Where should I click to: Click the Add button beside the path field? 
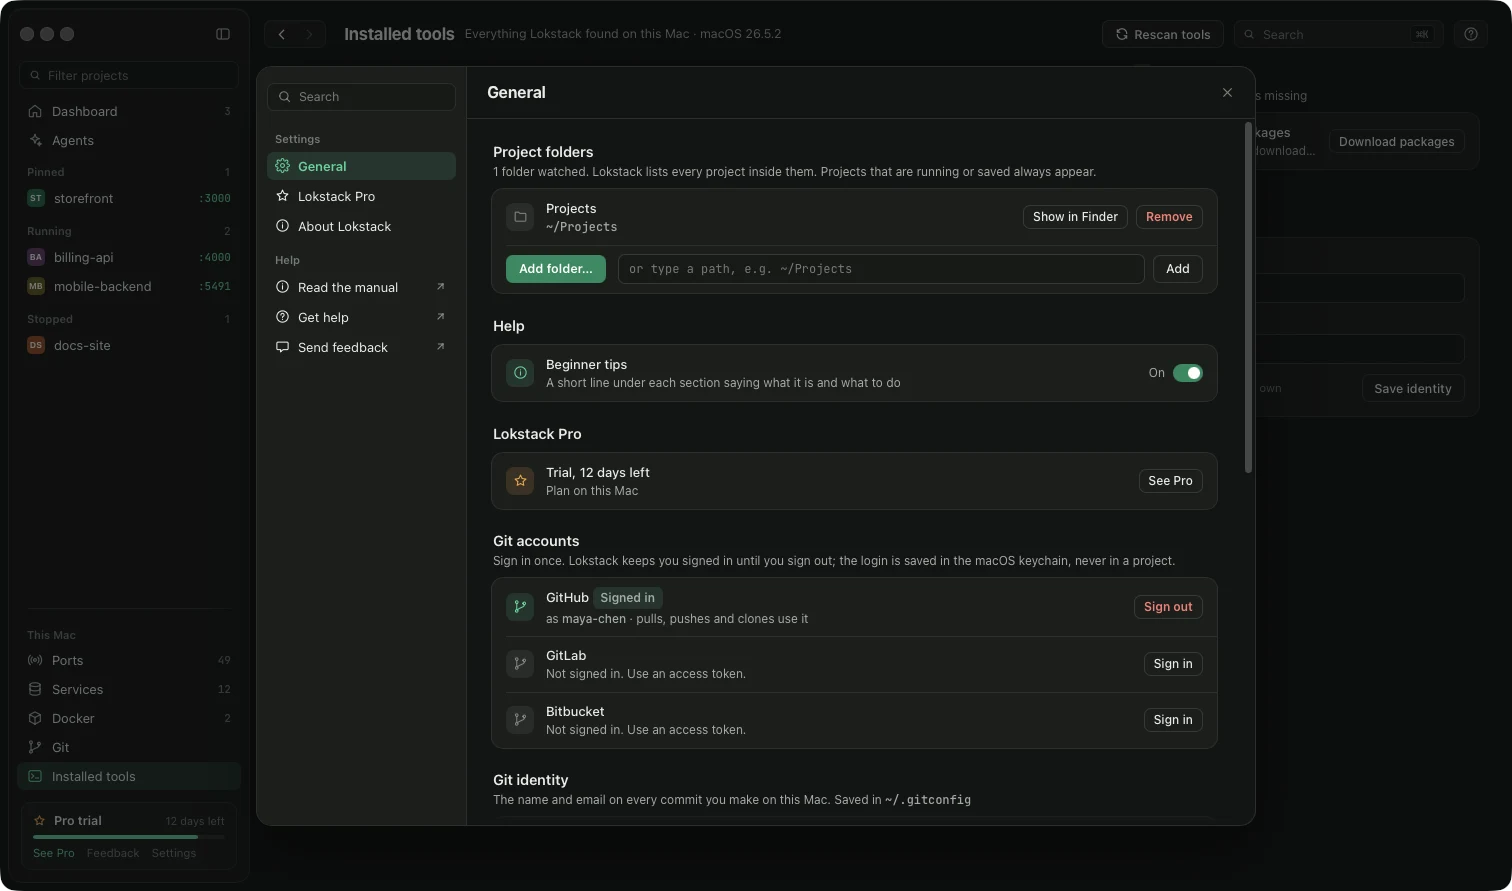[x=1178, y=268]
